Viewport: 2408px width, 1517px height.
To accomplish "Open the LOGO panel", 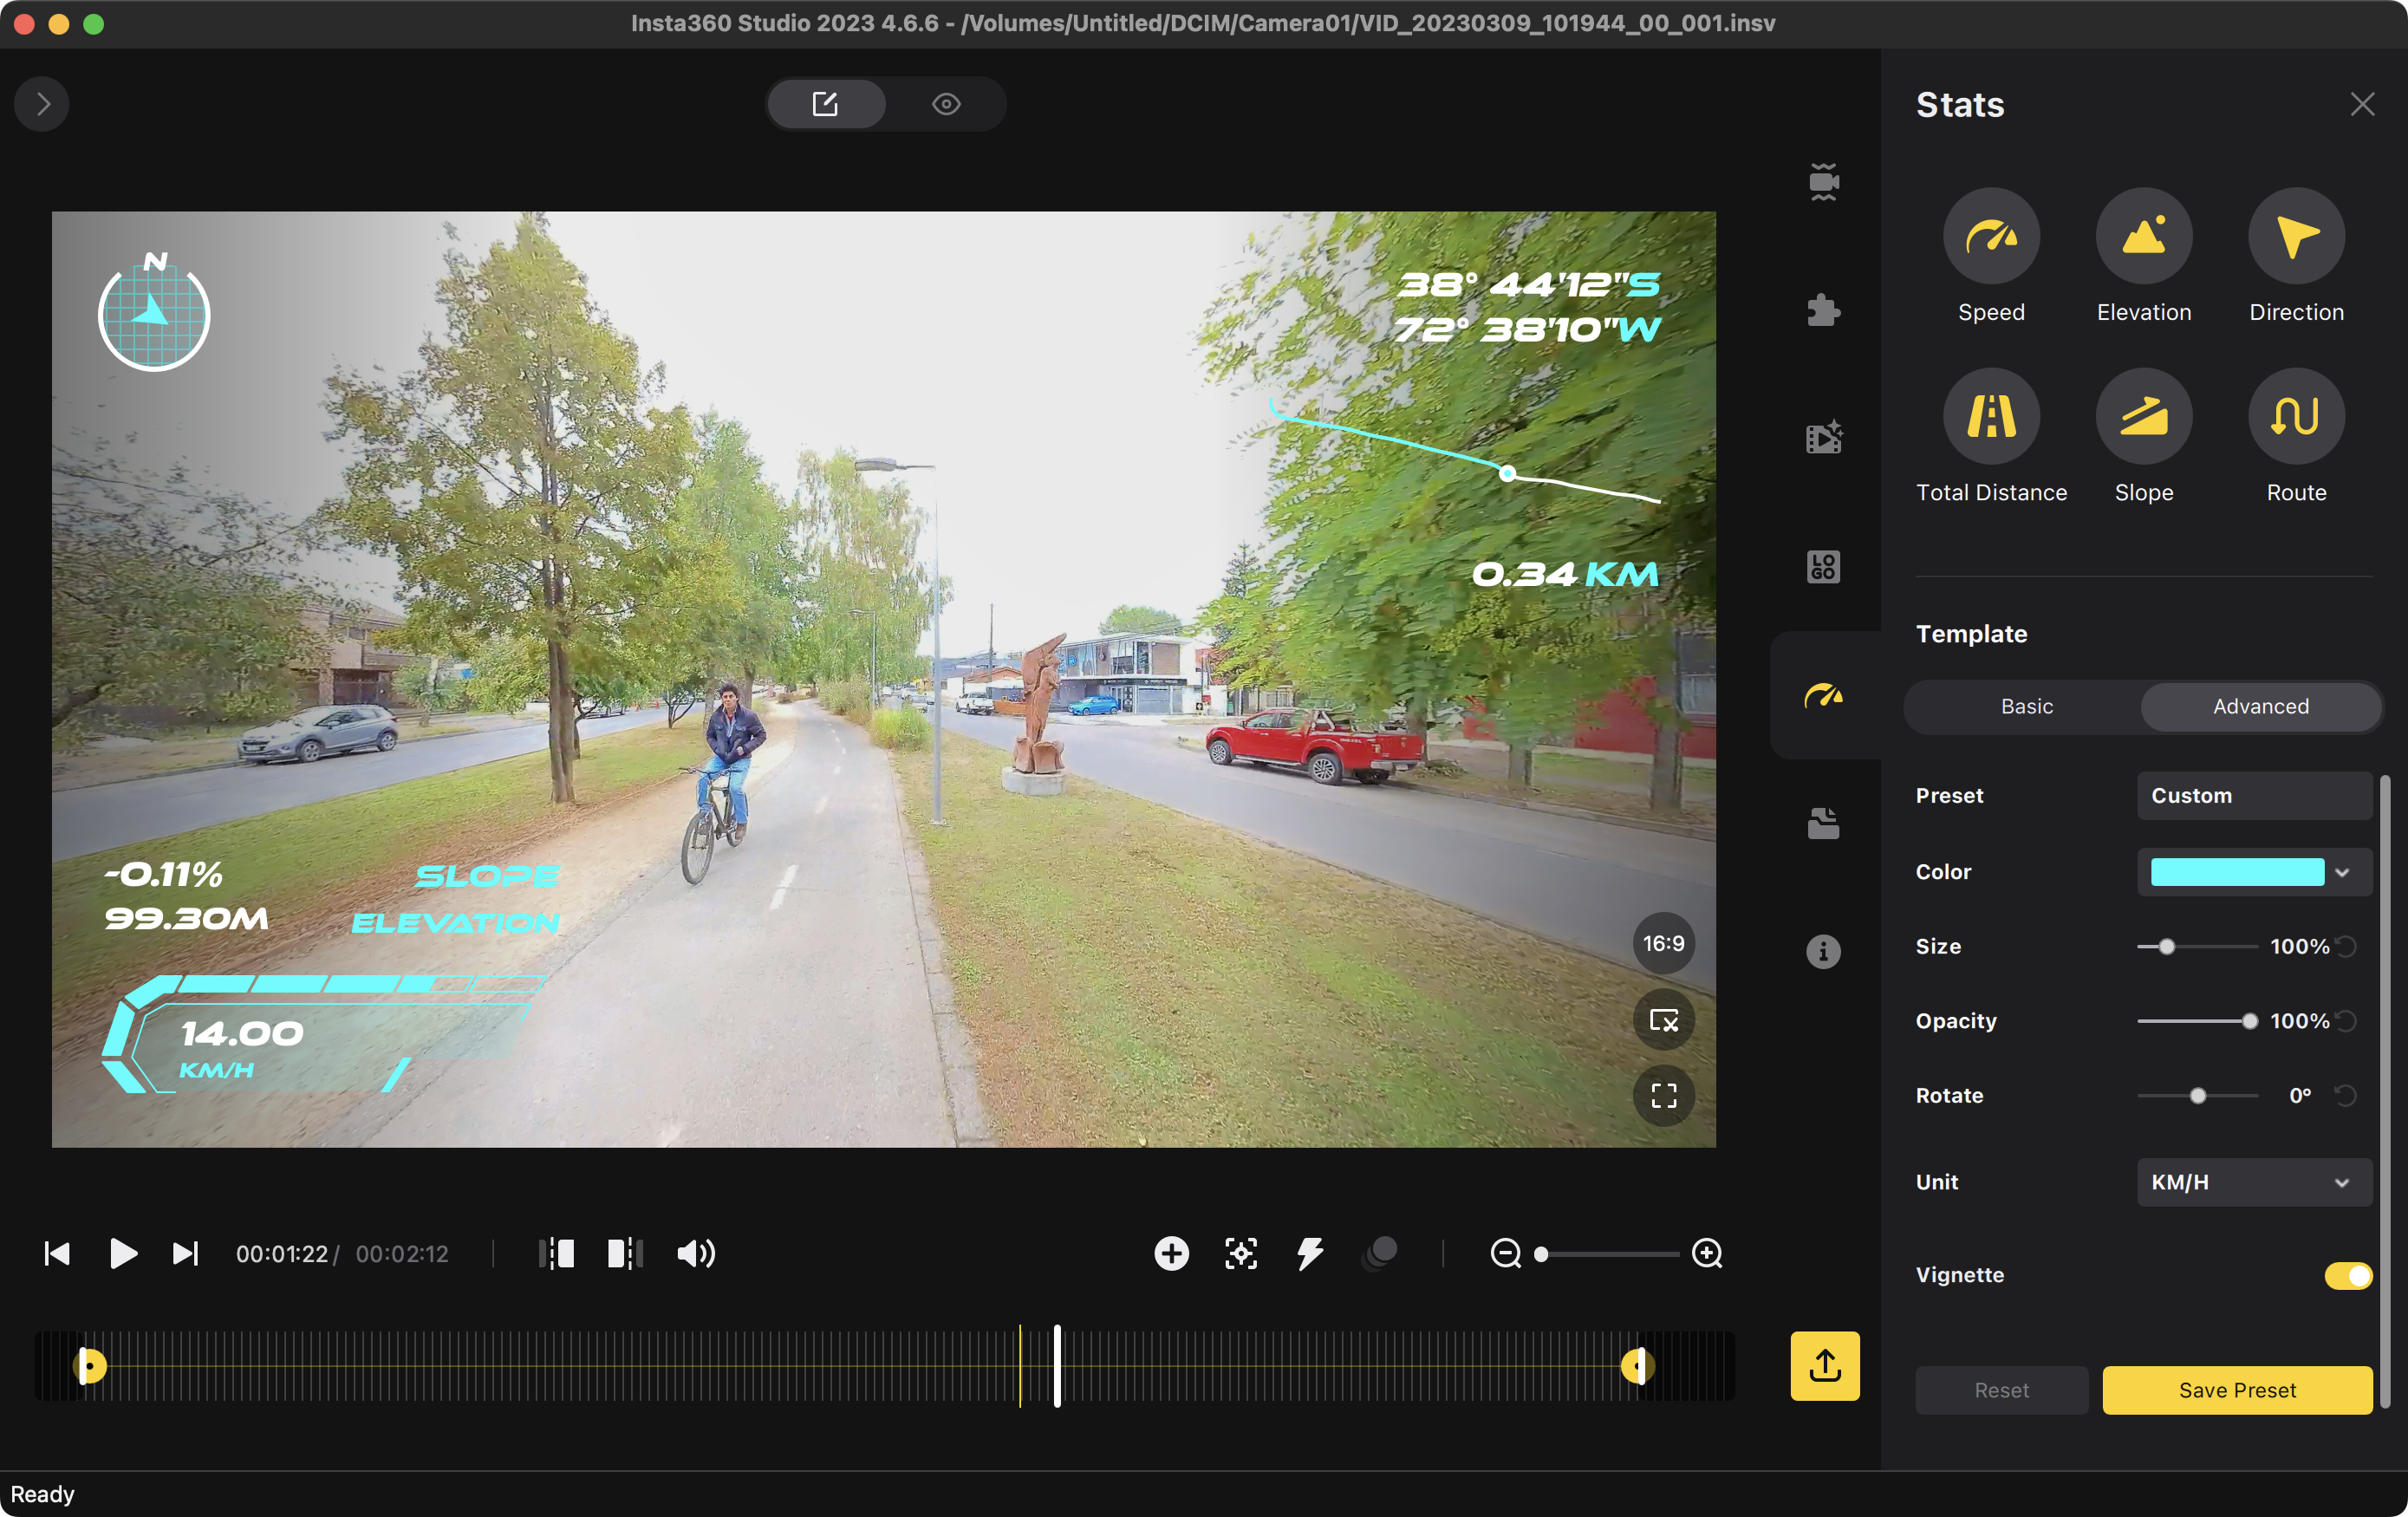I will (x=1823, y=567).
